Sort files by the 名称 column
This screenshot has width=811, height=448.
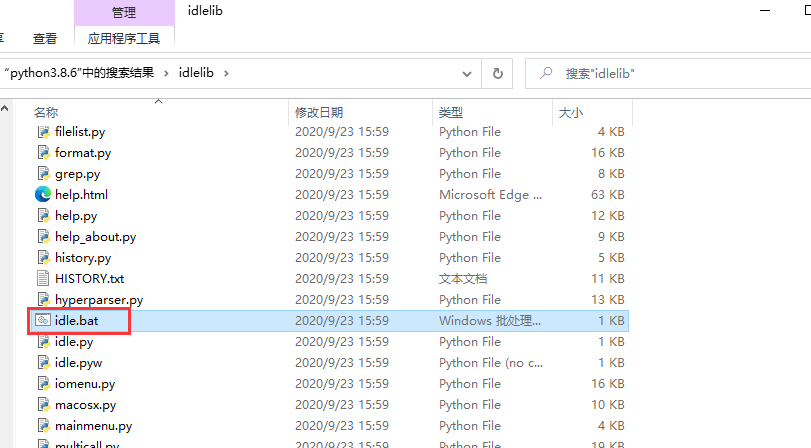pyautogui.click(x=46, y=112)
